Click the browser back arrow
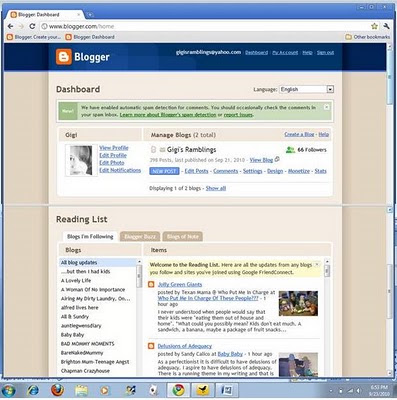The width and height of the screenshot is (397, 400). [11, 26]
